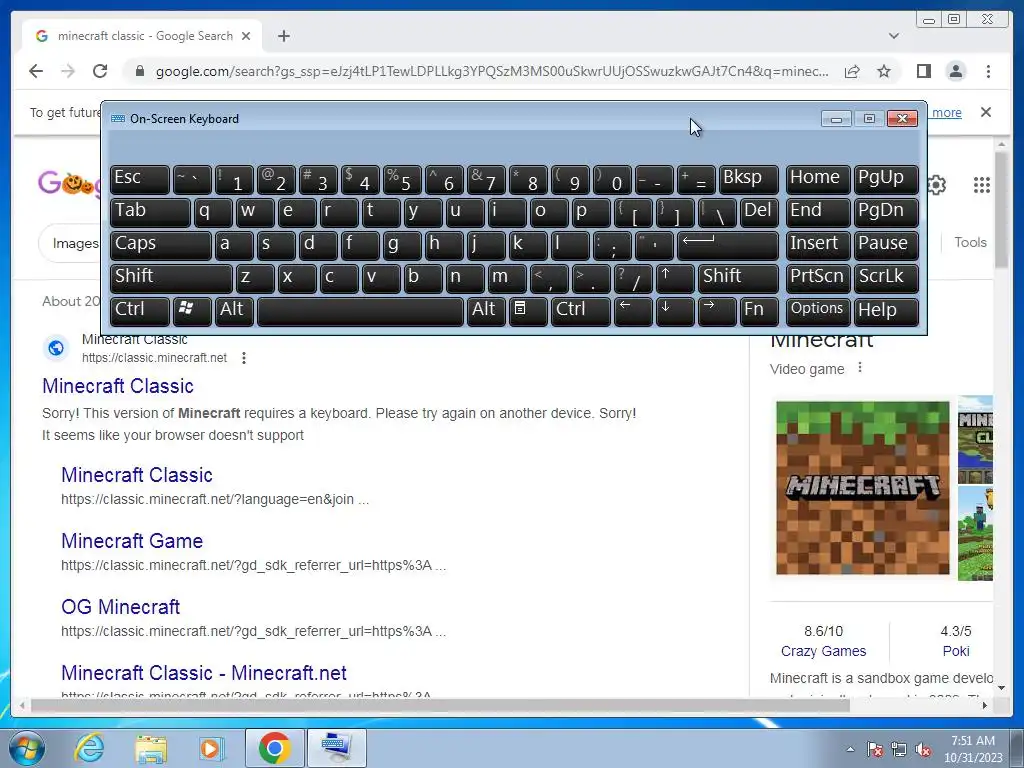Toggle the Fn key on keyboard

tap(759, 310)
